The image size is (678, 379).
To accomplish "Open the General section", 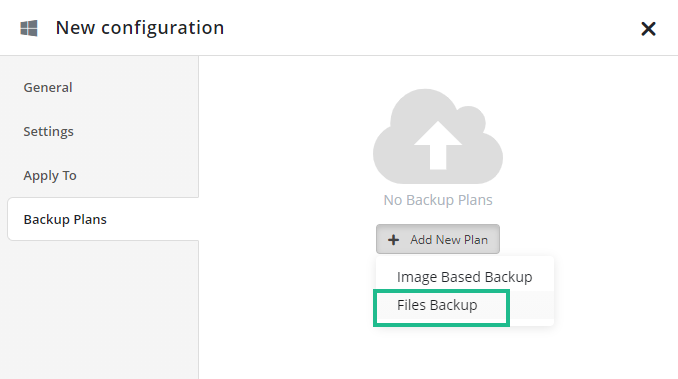I will pos(48,88).
